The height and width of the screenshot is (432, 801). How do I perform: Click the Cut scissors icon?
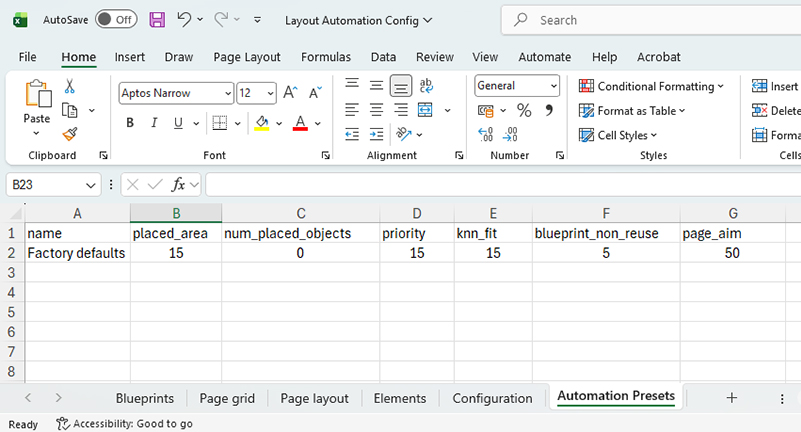pos(69,86)
